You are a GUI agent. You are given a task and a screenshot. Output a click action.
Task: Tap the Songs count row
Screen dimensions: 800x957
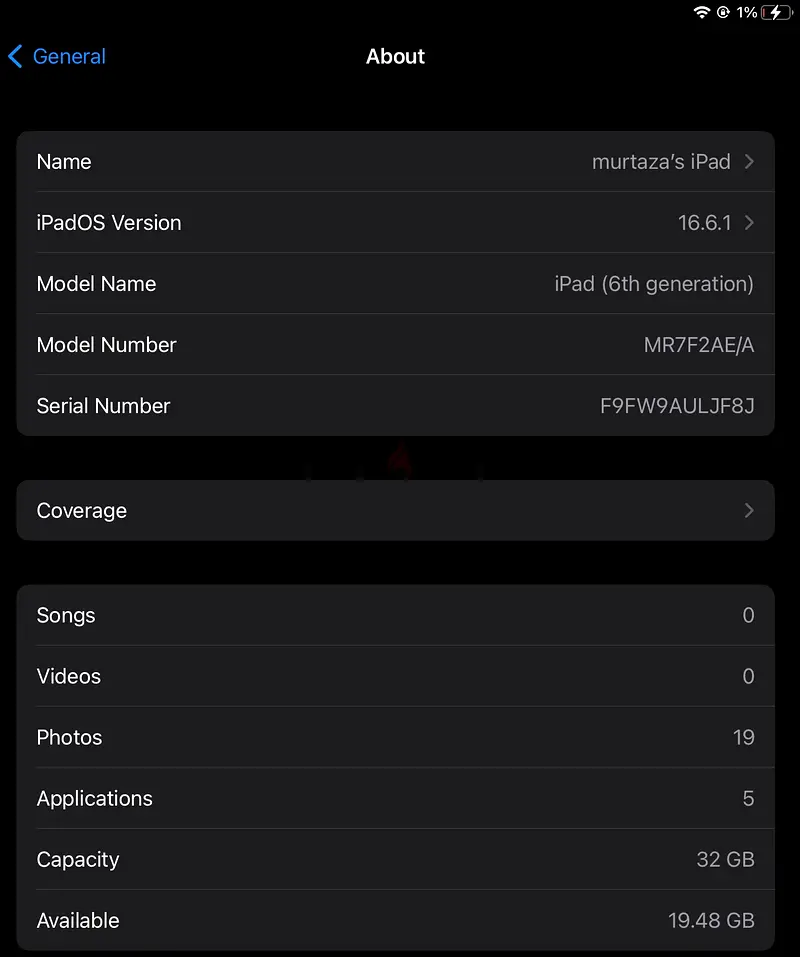click(x=395, y=615)
